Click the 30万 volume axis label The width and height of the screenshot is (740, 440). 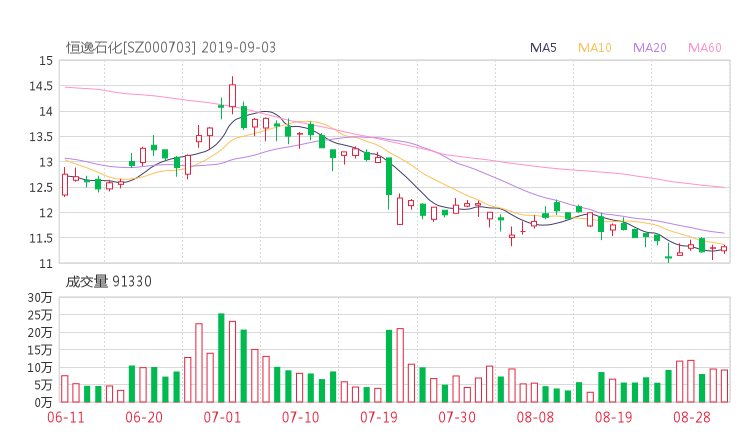(x=40, y=298)
